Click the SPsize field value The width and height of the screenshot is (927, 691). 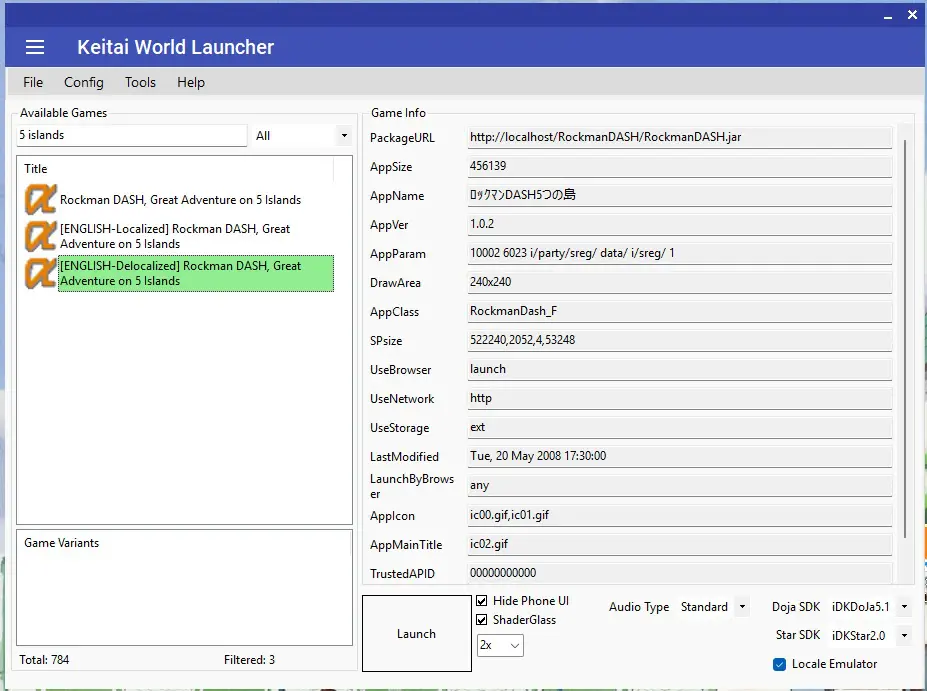pos(679,340)
